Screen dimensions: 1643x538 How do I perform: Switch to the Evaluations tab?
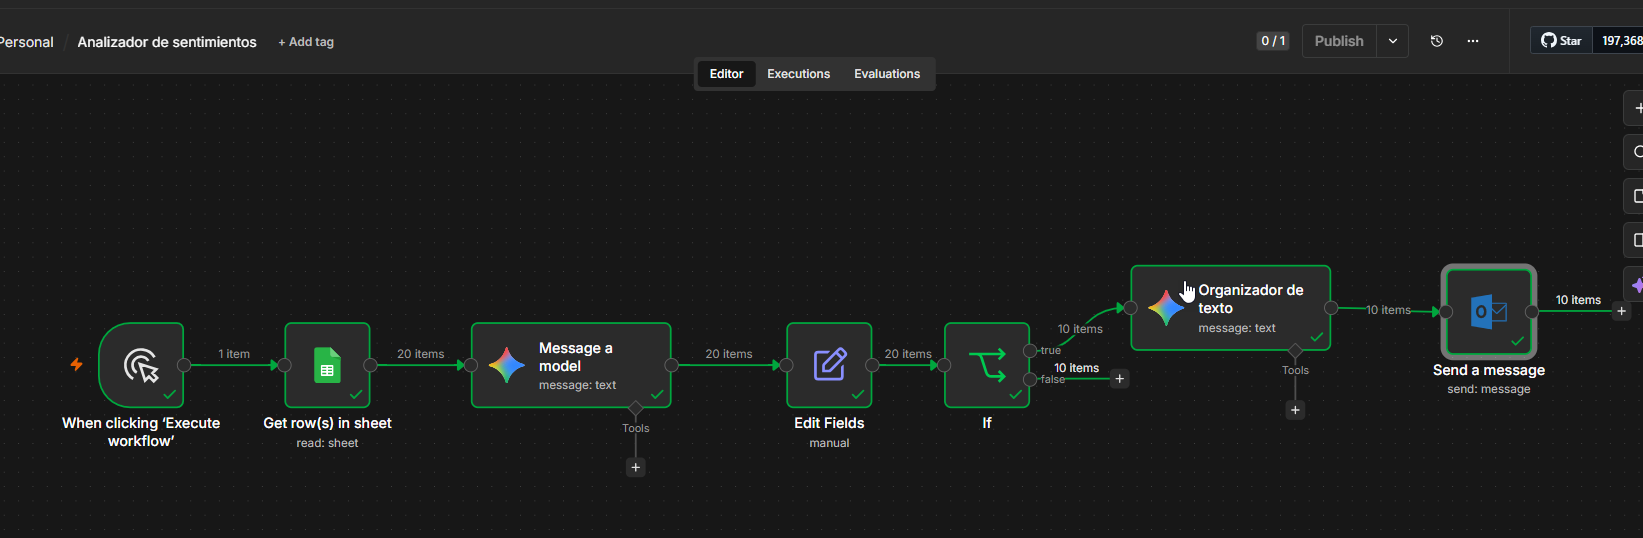887,74
